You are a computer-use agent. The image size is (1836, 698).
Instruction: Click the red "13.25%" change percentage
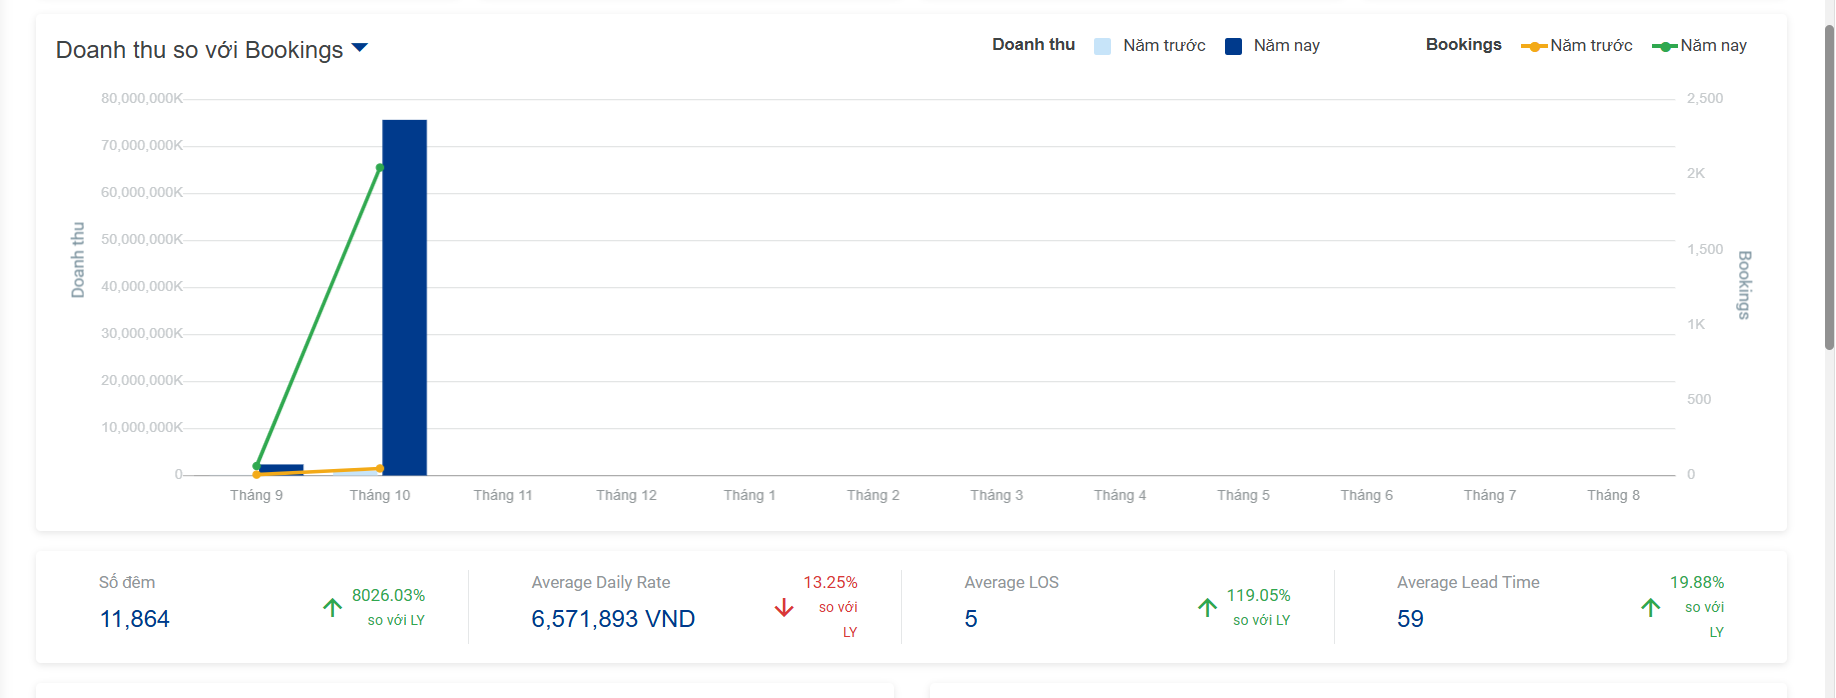point(830,582)
